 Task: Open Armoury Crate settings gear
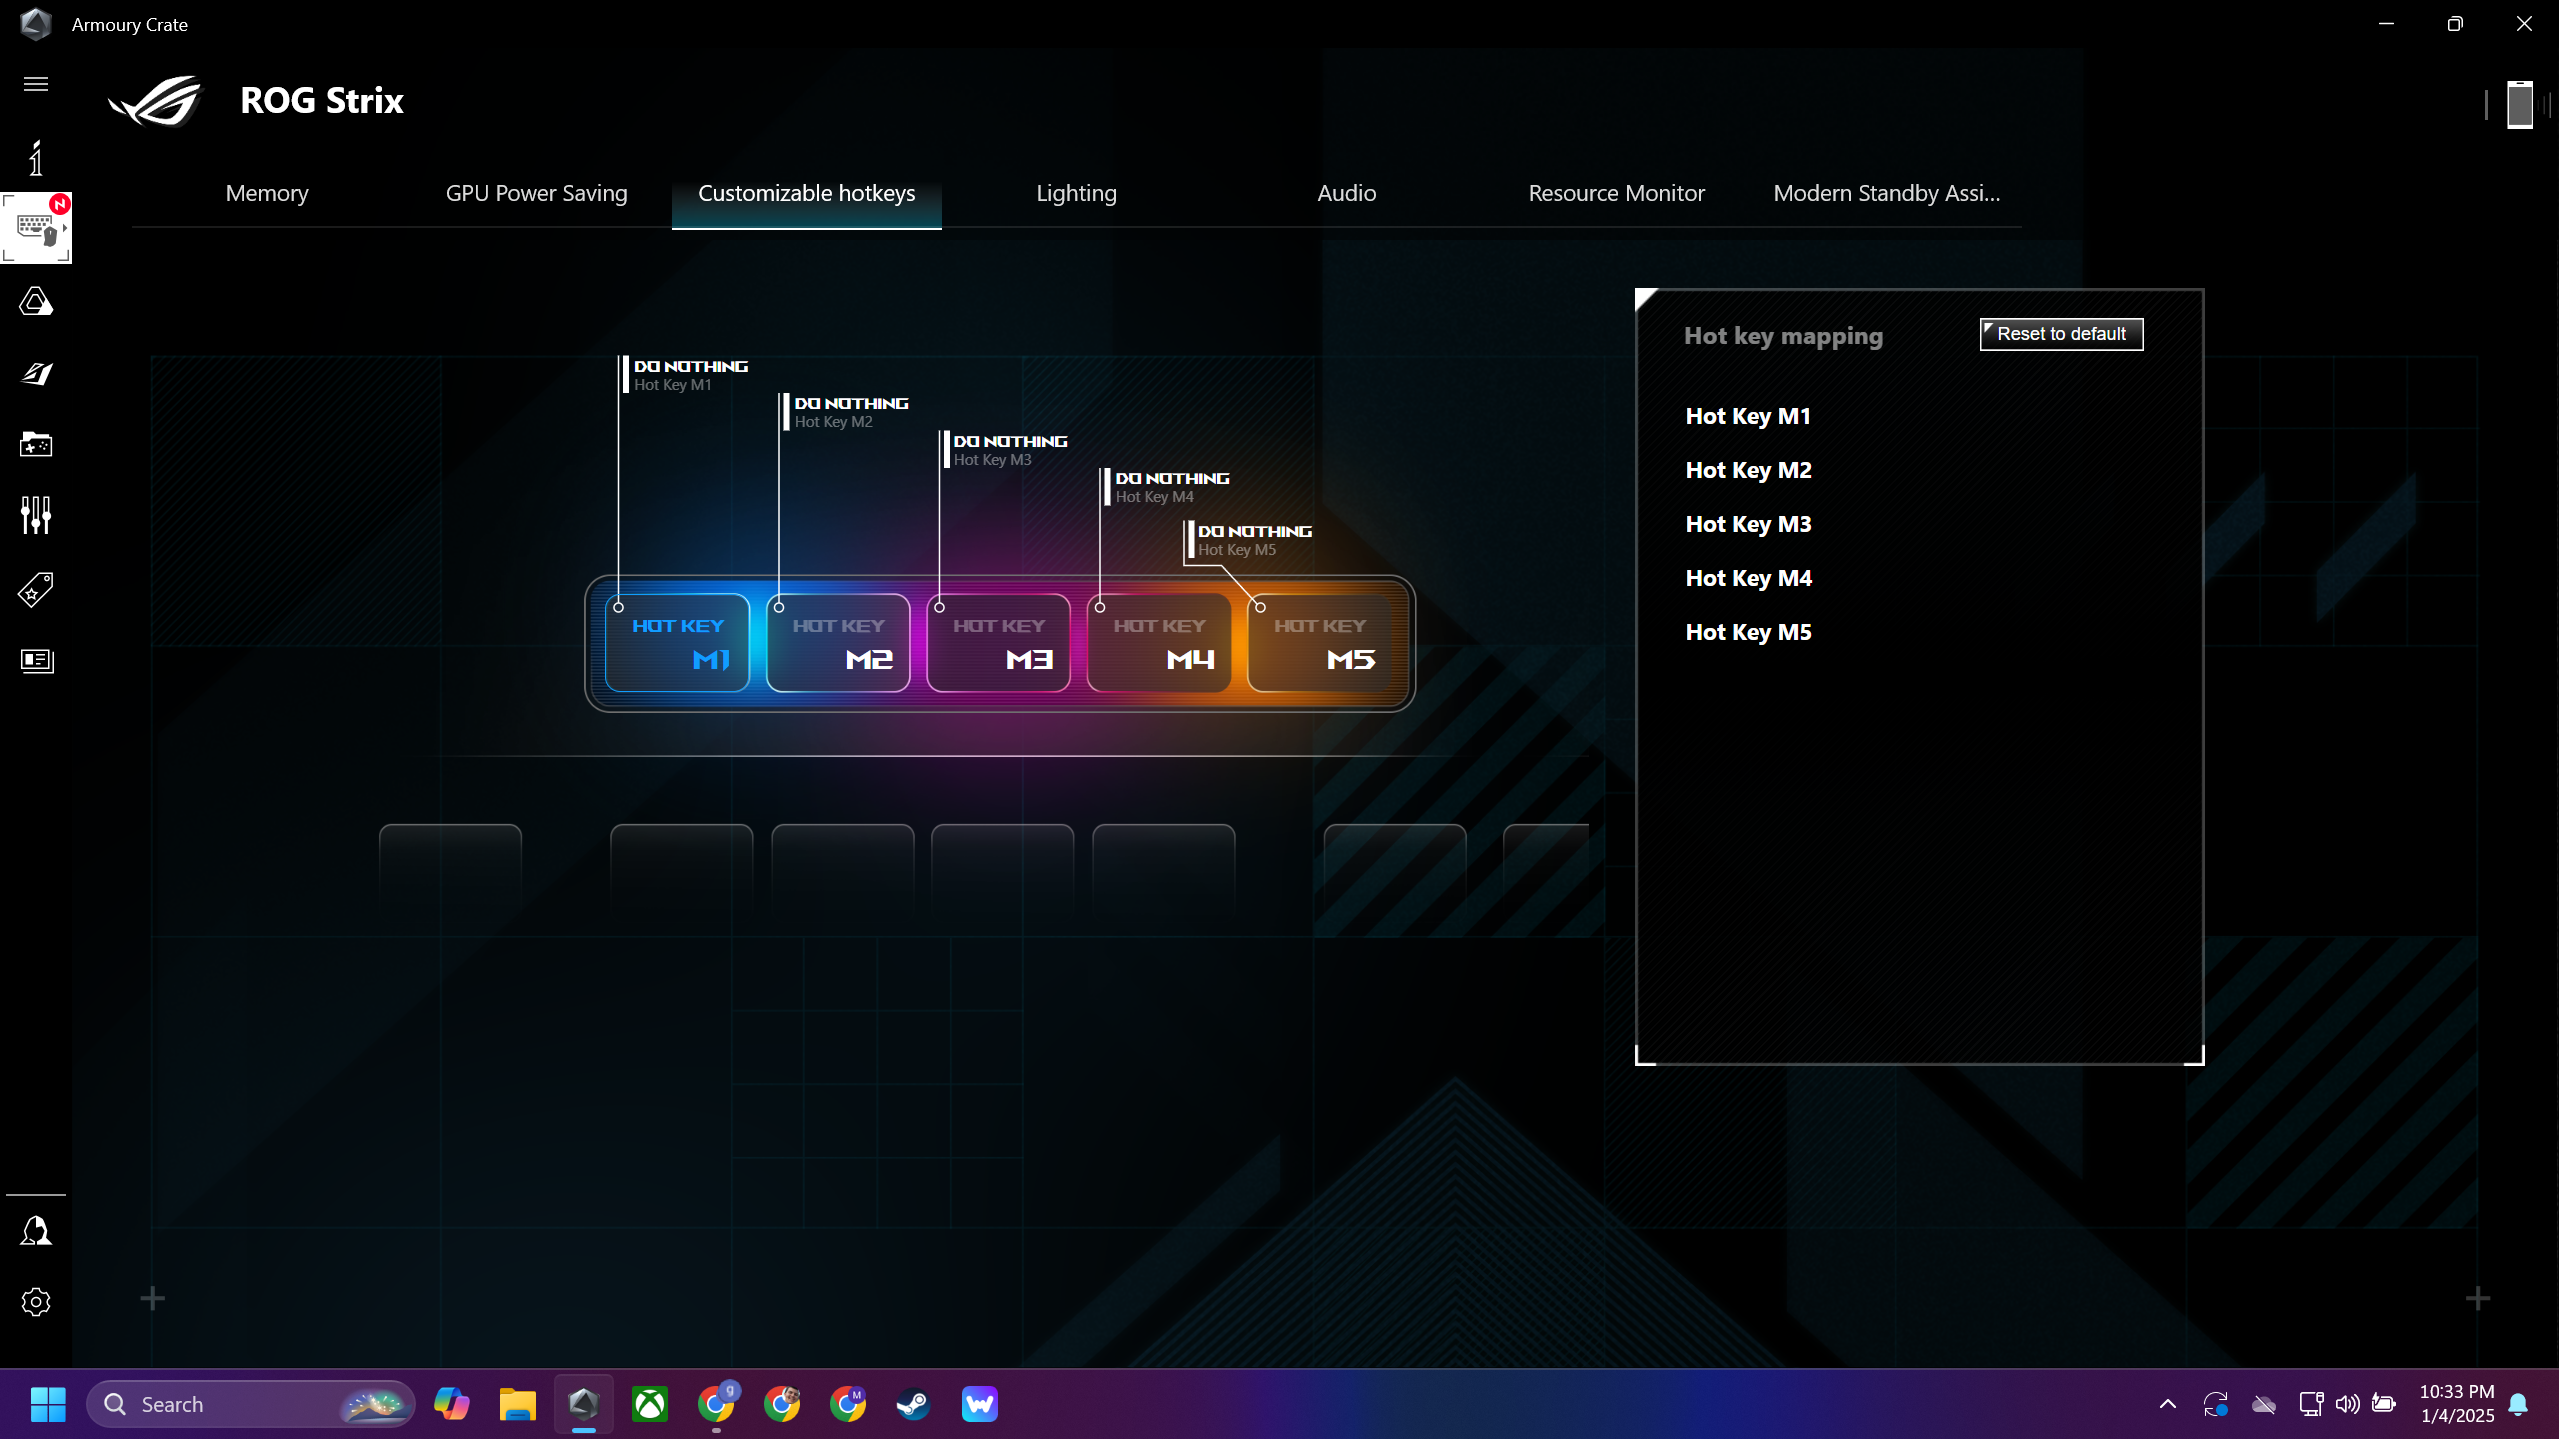pos(35,1301)
